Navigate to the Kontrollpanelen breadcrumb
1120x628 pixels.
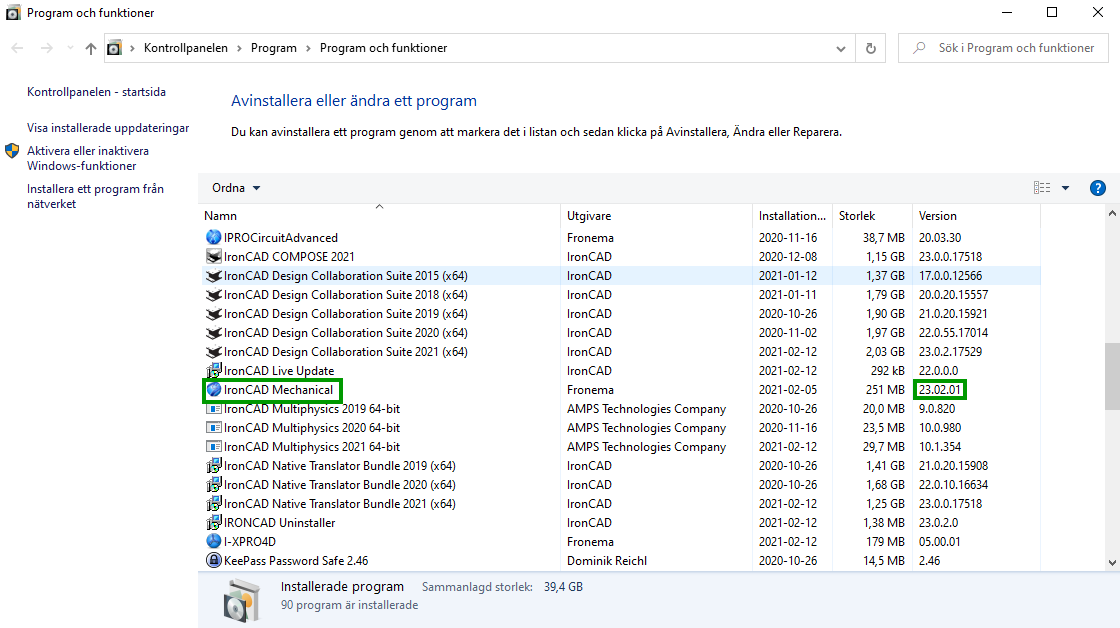click(186, 48)
